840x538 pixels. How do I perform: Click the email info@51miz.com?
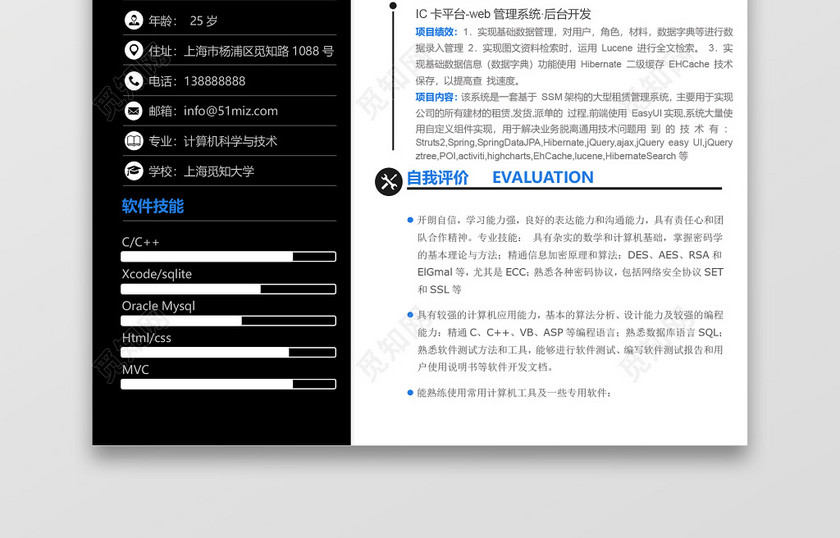(231, 111)
